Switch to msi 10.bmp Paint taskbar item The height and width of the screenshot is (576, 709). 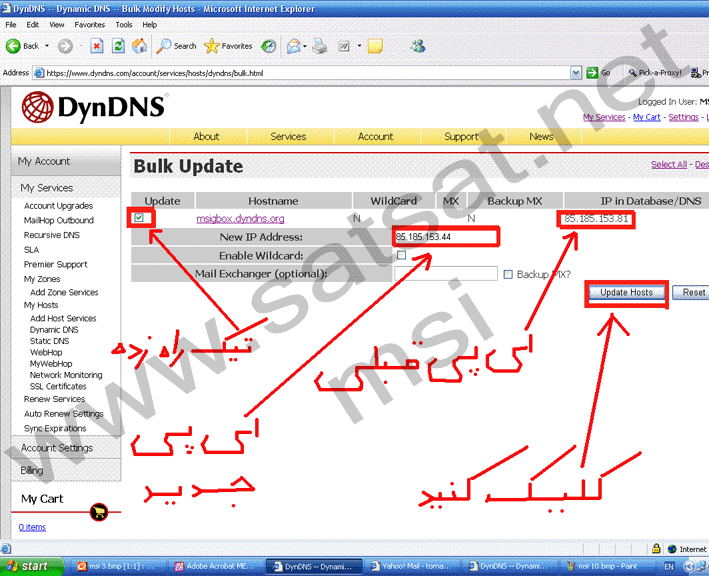(607, 566)
